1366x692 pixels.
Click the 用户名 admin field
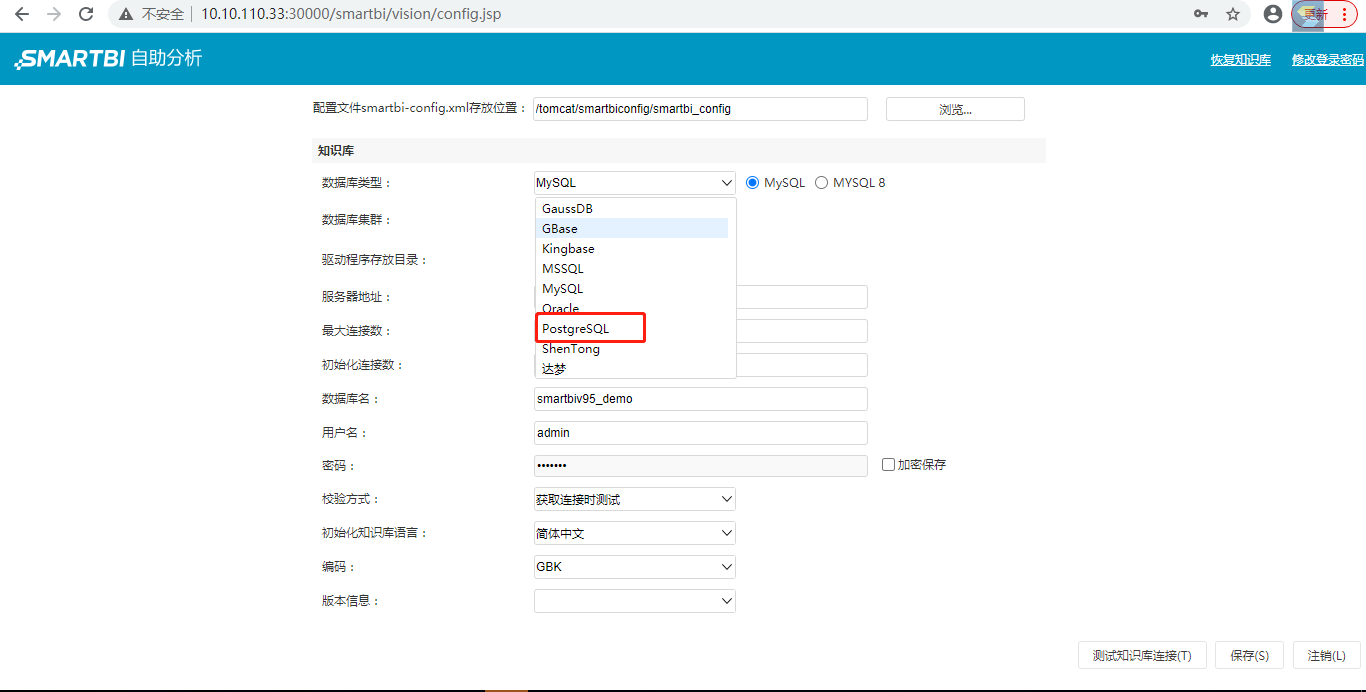(700, 432)
